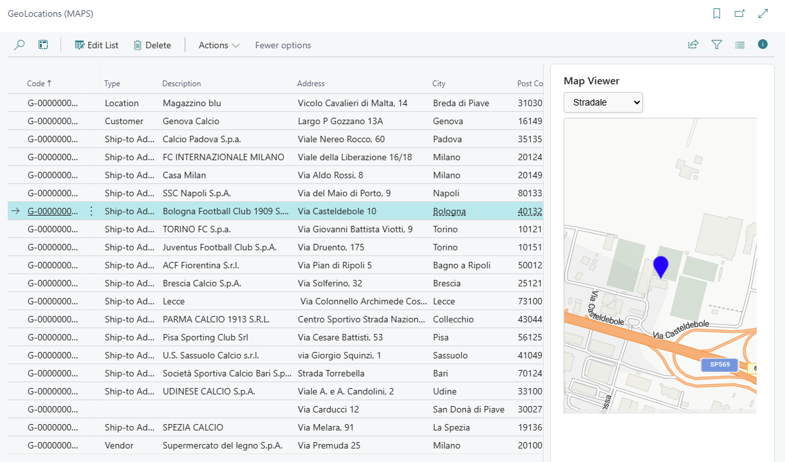Image resolution: width=785 pixels, height=462 pixels.
Task: Select ACF Fiorentina S.r.l. cell
Action: [201, 265]
